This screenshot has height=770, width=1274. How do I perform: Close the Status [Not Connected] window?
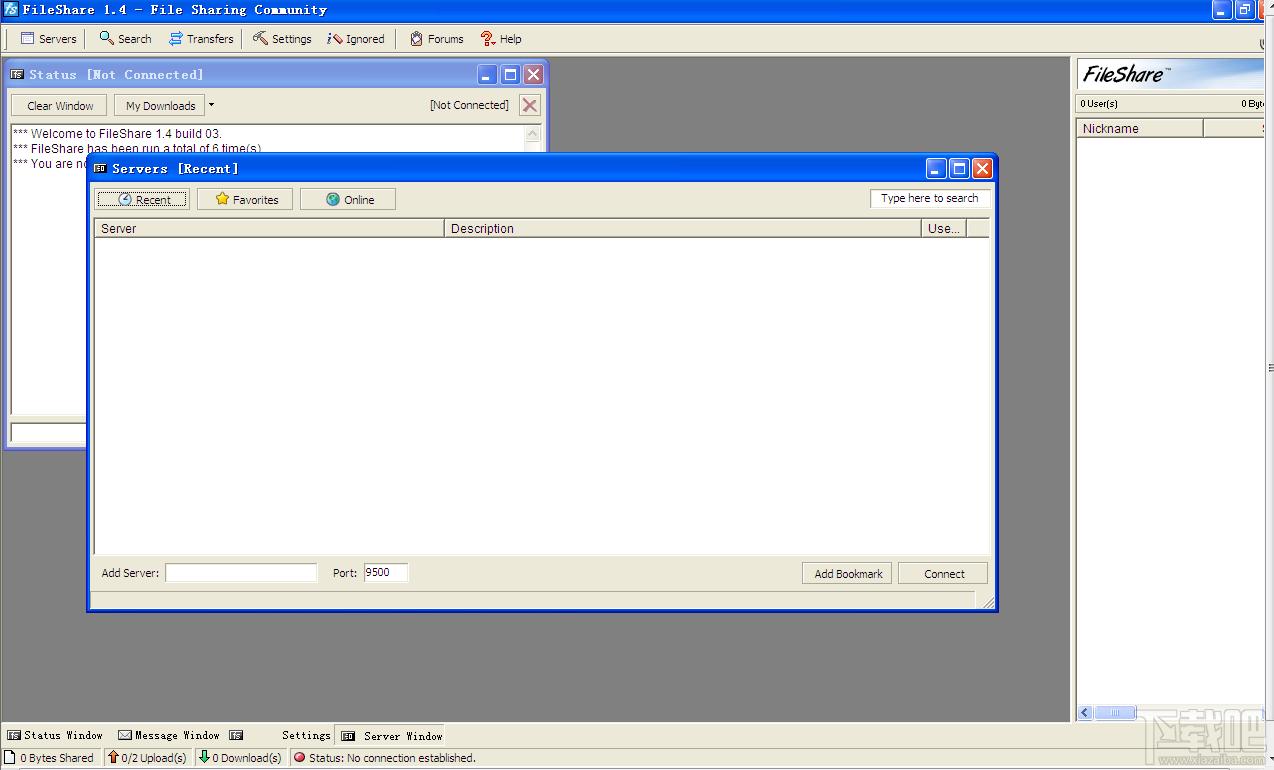pyautogui.click(x=534, y=74)
